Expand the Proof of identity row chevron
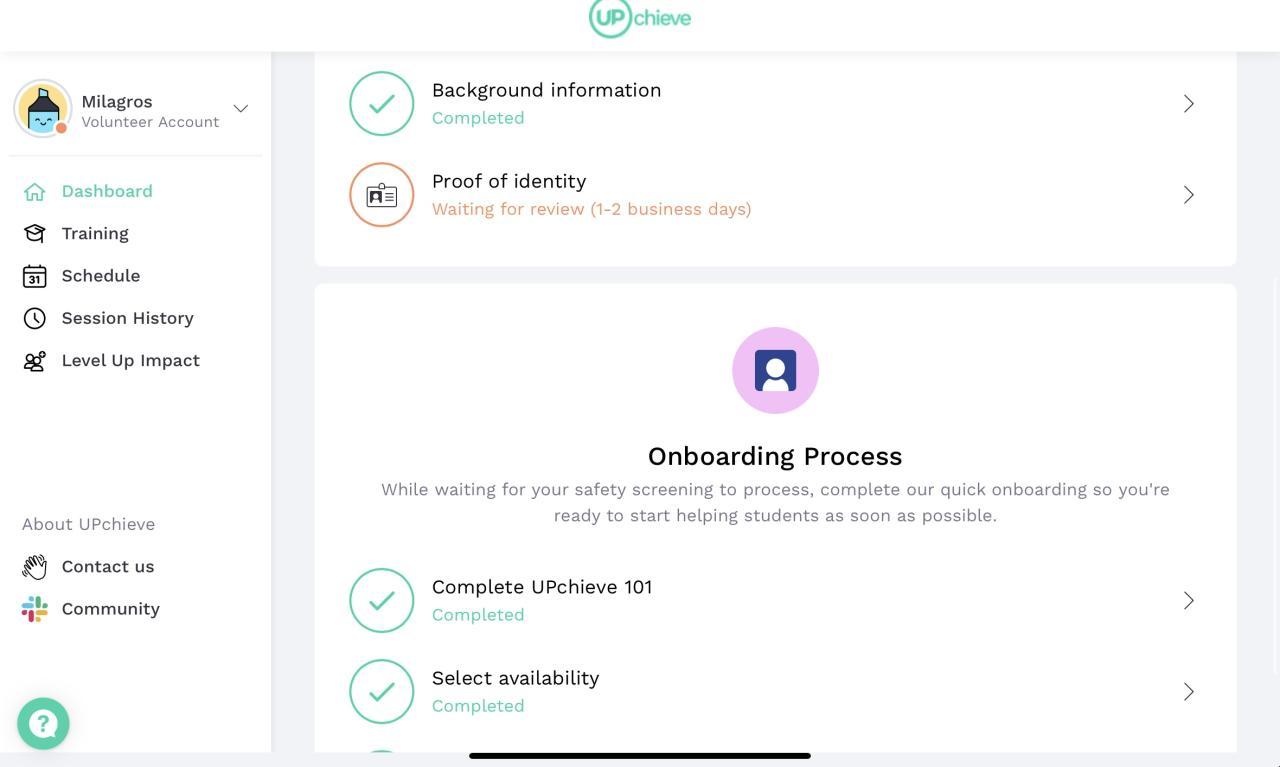This screenshot has width=1280, height=767. (1189, 195)
